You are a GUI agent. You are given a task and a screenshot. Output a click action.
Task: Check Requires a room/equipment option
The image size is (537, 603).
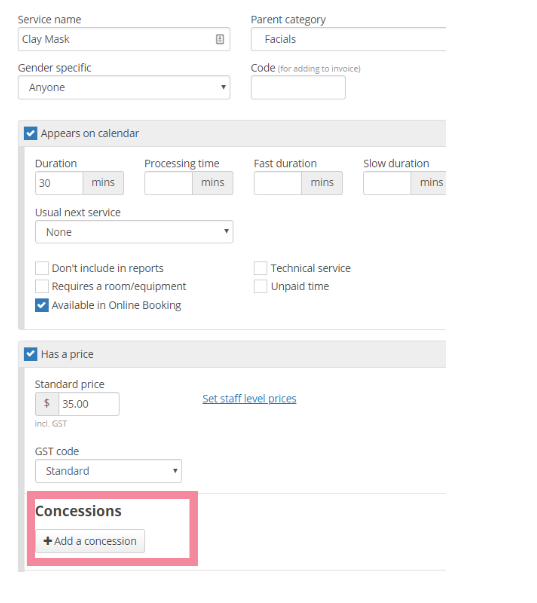(x=42, y=287)
